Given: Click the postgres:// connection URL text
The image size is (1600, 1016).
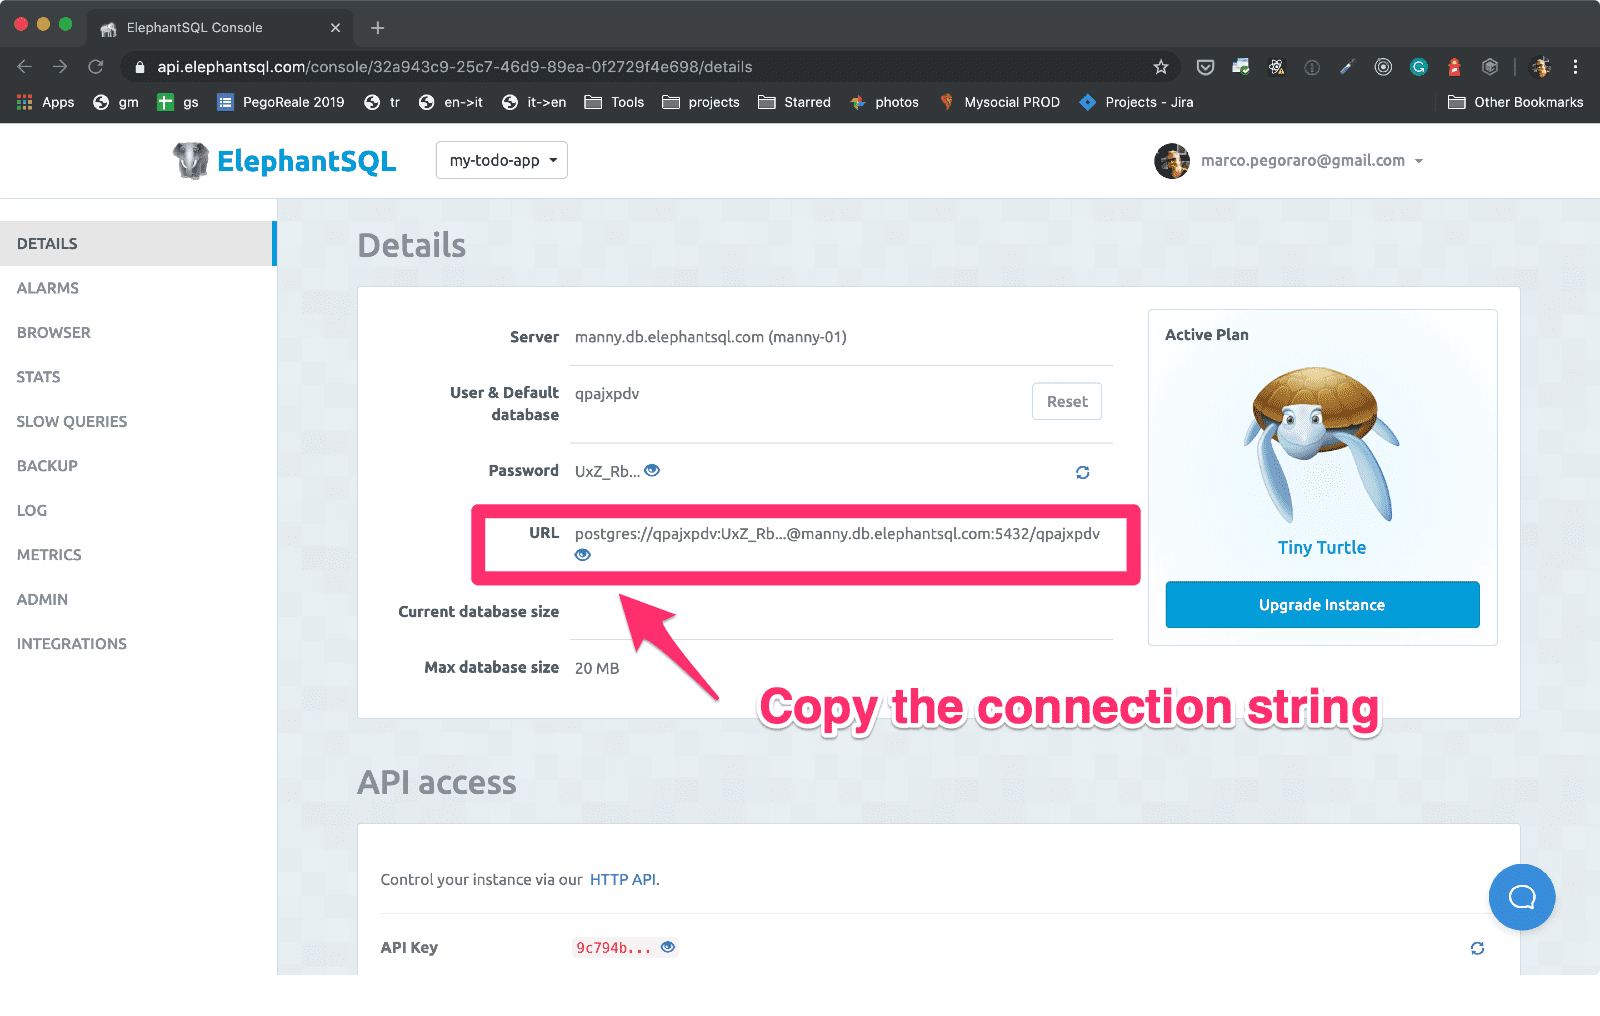Looking at the screenshot, I should [x=837, y=534].
